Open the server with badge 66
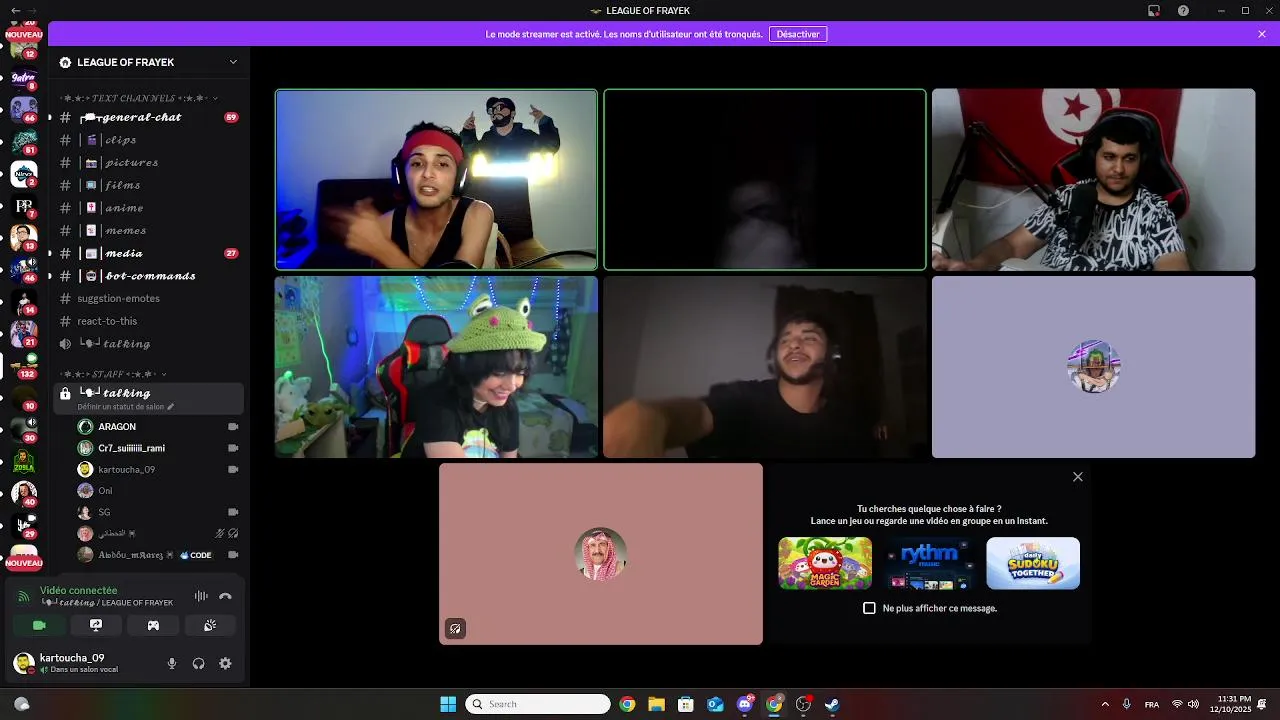This screenshot has width=1280, height=720. pos(24,108)
